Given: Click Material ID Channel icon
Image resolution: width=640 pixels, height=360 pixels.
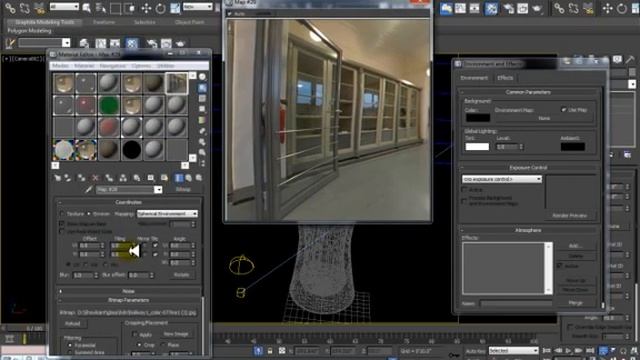Looking at the screenshot, I should tap(151, 178).
